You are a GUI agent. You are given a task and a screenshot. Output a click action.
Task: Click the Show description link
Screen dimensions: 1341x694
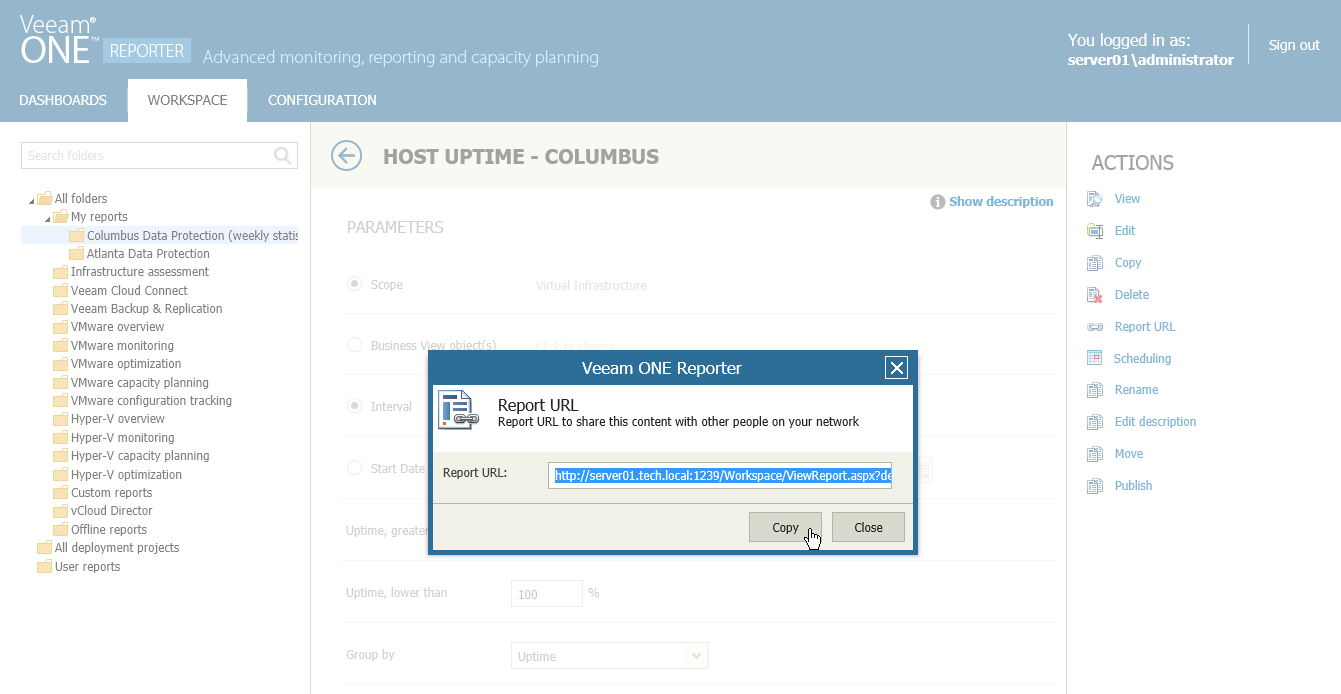pos(1001,202)
